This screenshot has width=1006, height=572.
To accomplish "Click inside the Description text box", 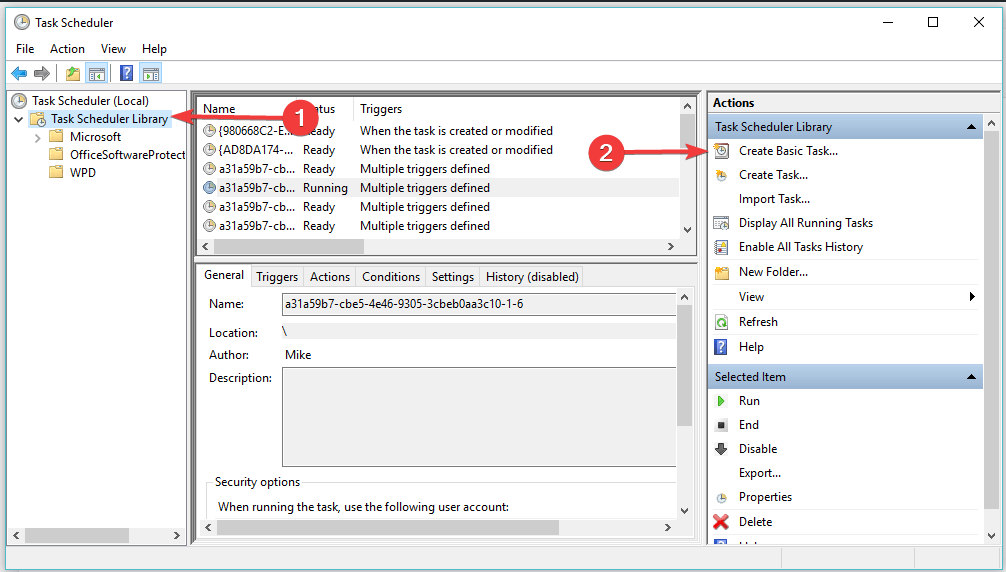I will pyautogui.click(x=479, y=417).
